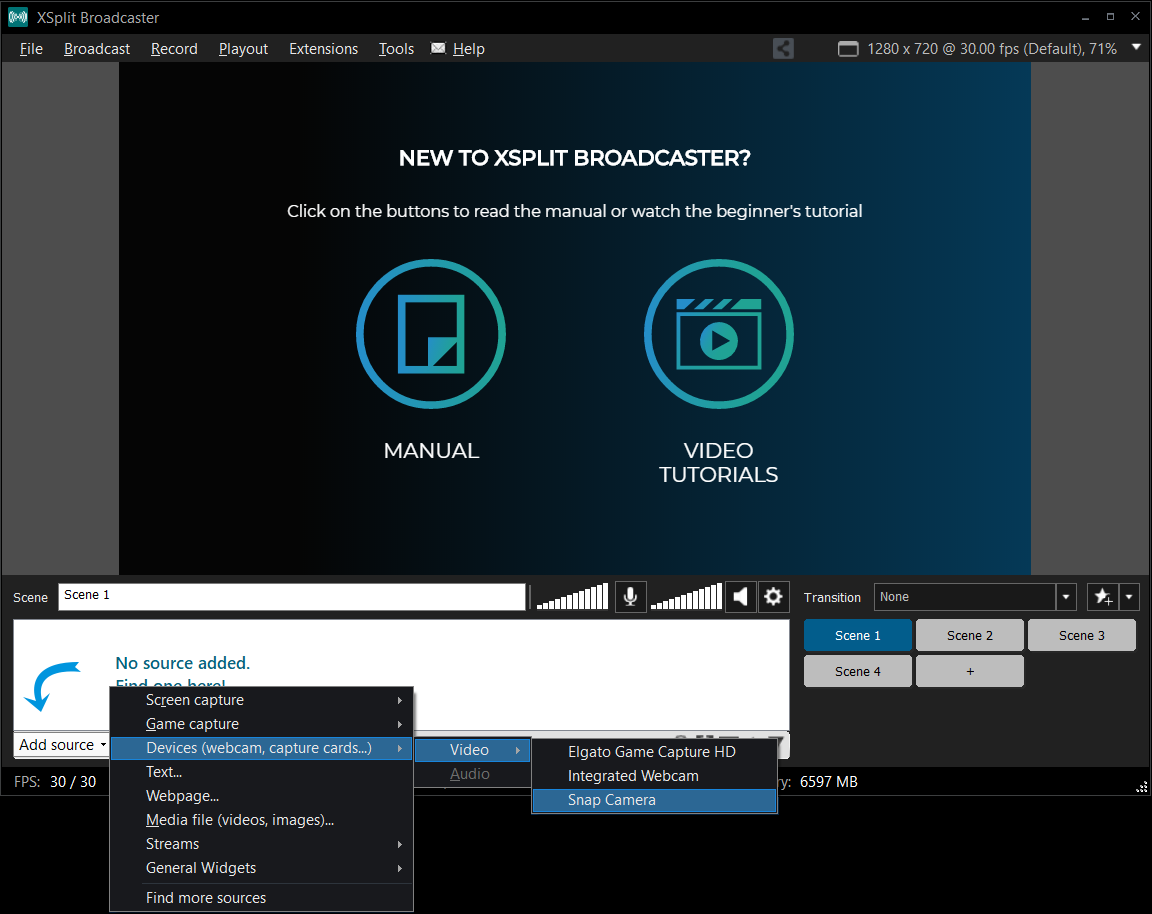Close the XSplit Broadcaster window
Image resolution: width=1152 pixels, height=914 pixels.
pyautogui.click(x=1135, y=17)
